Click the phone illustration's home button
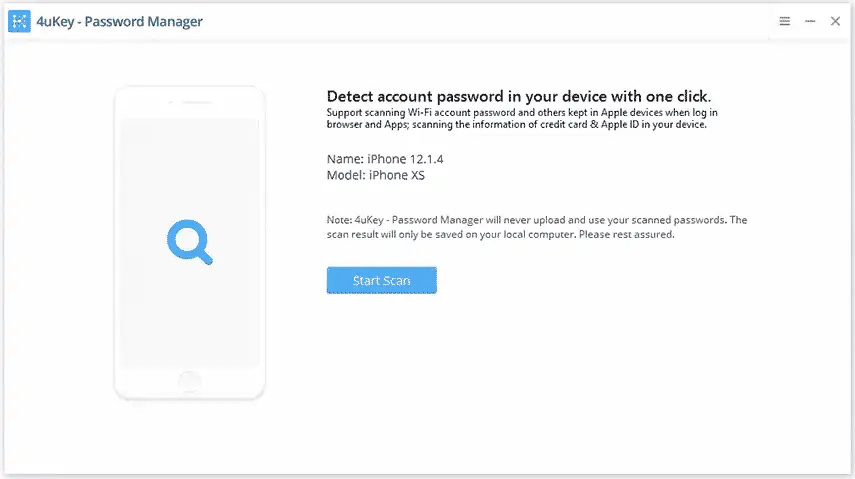 [190, 381]
